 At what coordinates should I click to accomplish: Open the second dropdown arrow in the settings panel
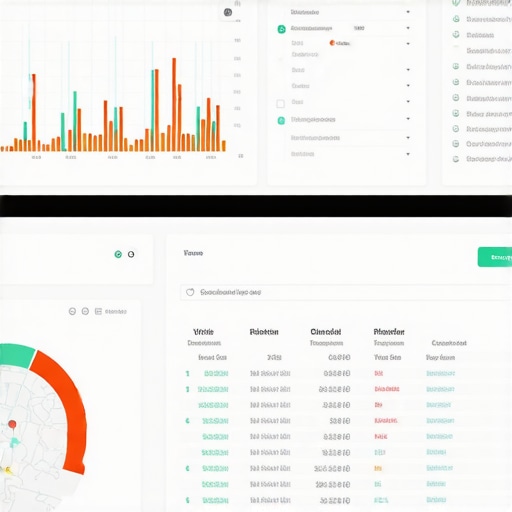pos(408,28)
